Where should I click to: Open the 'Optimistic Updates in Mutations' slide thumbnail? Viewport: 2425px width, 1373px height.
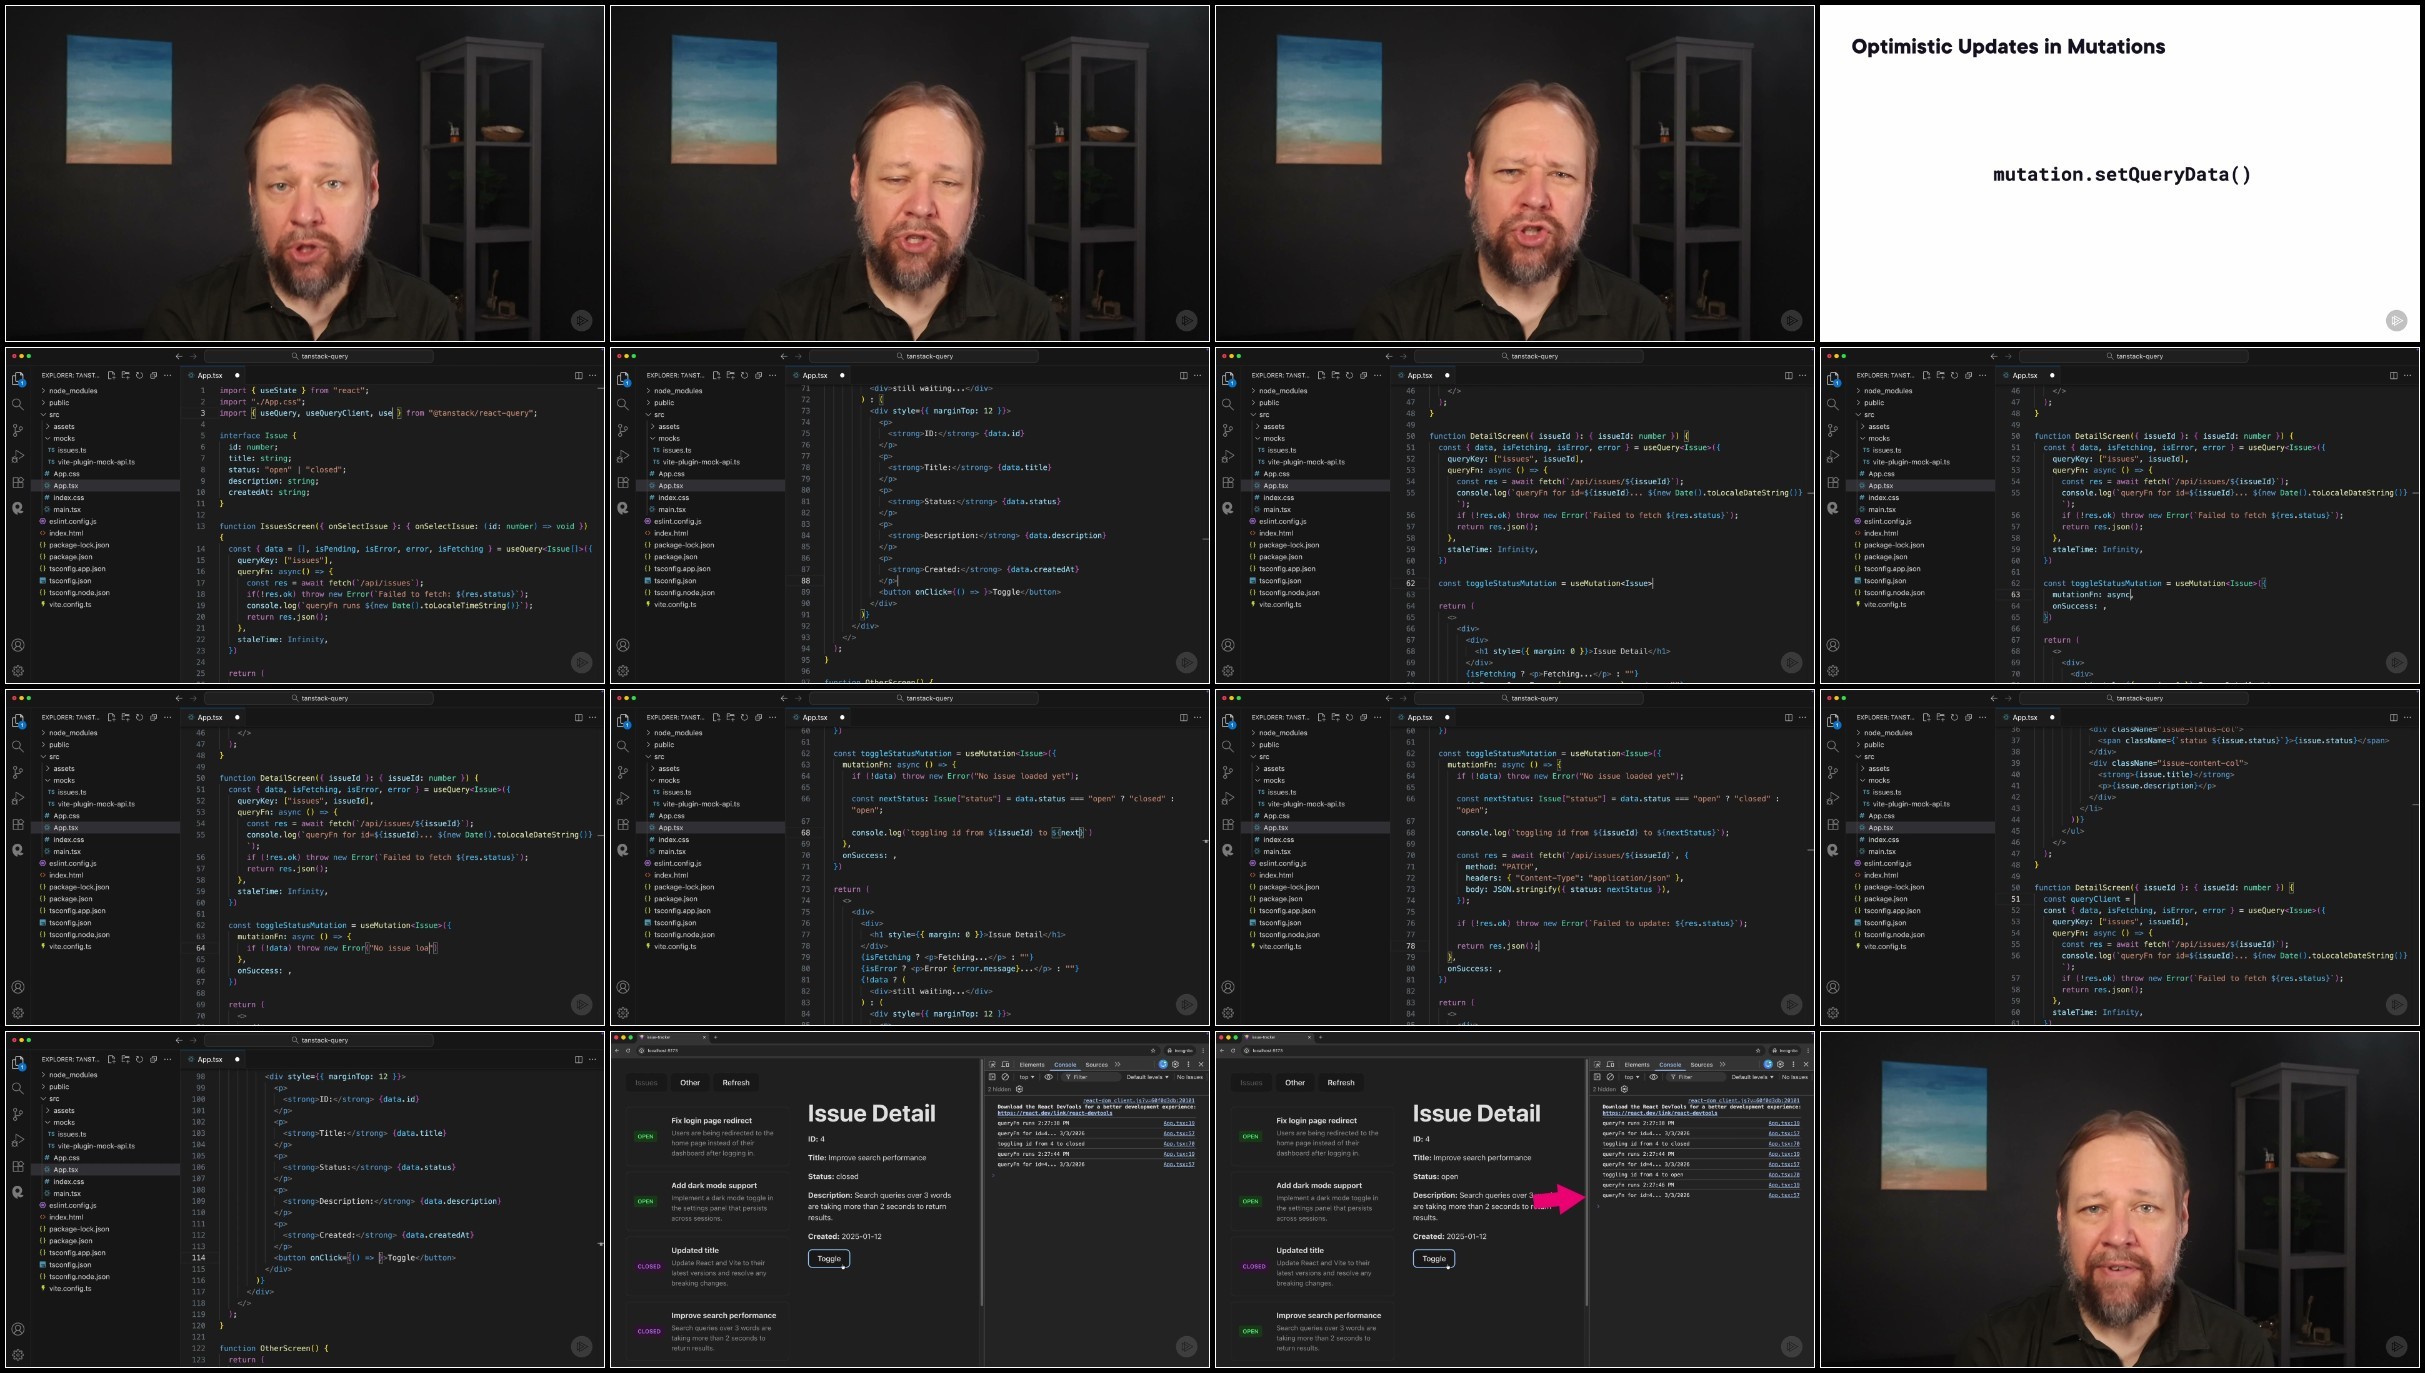[2120, 173]
